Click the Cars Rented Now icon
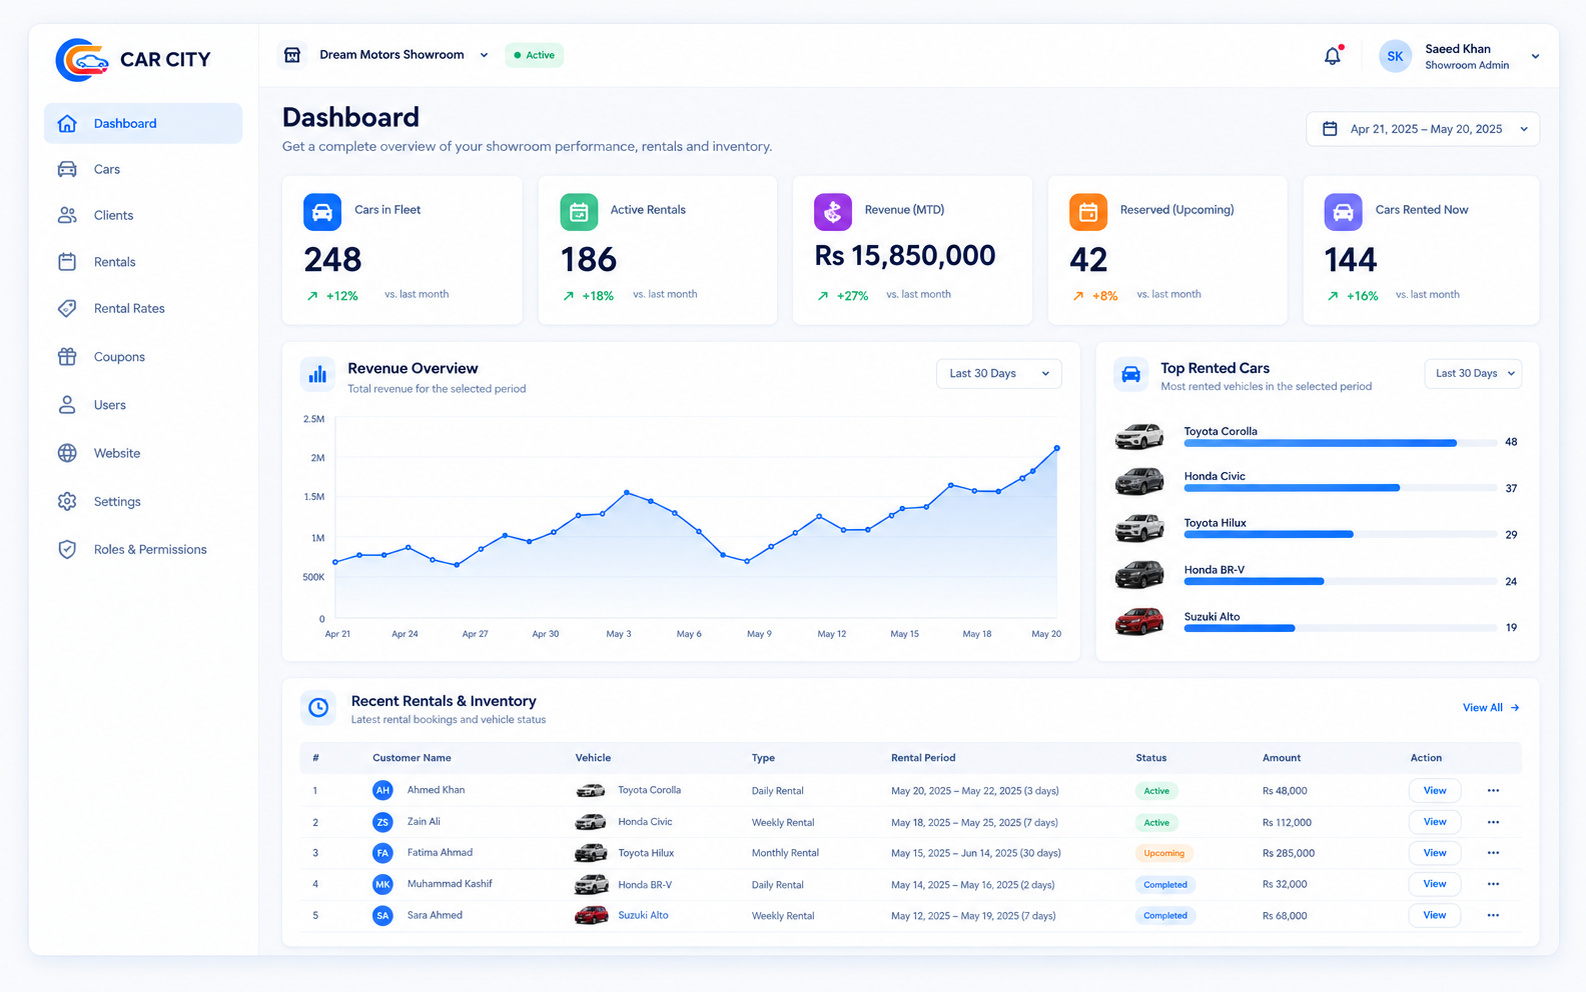 [1343, 212]
